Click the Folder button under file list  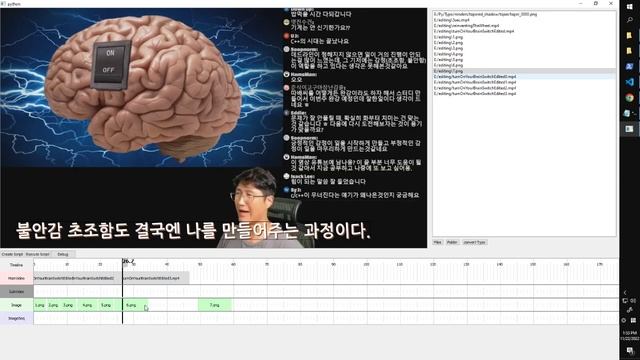point(452,242)
